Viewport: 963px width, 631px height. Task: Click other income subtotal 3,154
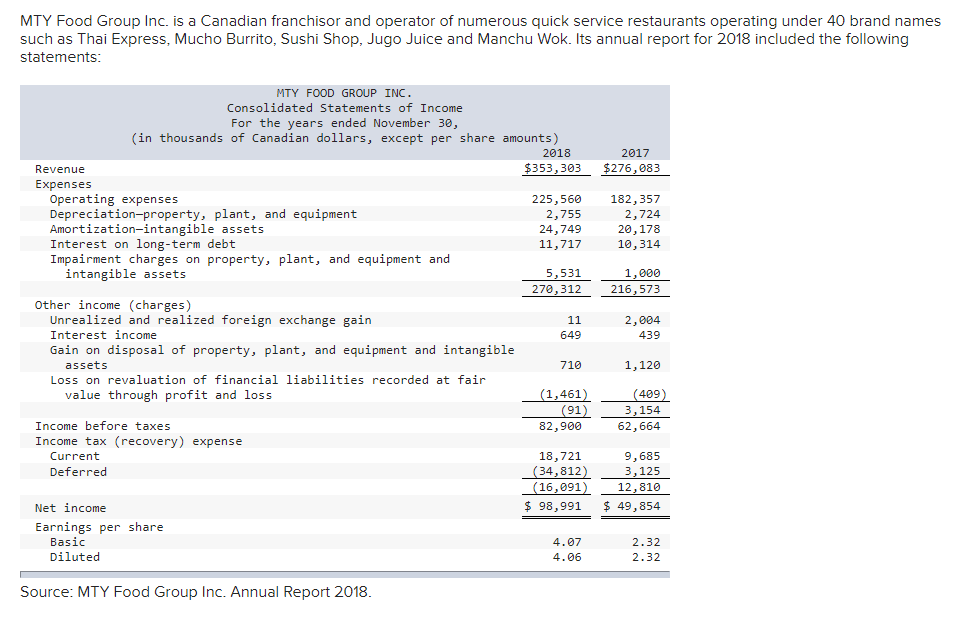(x=642, y=410)
